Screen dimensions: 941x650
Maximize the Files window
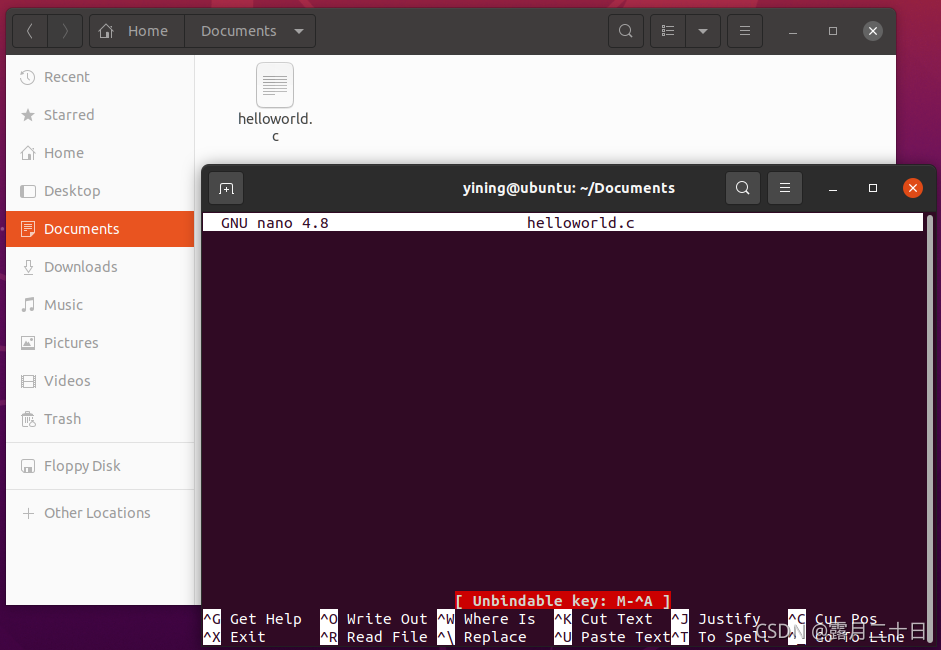(x=833, y=31)
